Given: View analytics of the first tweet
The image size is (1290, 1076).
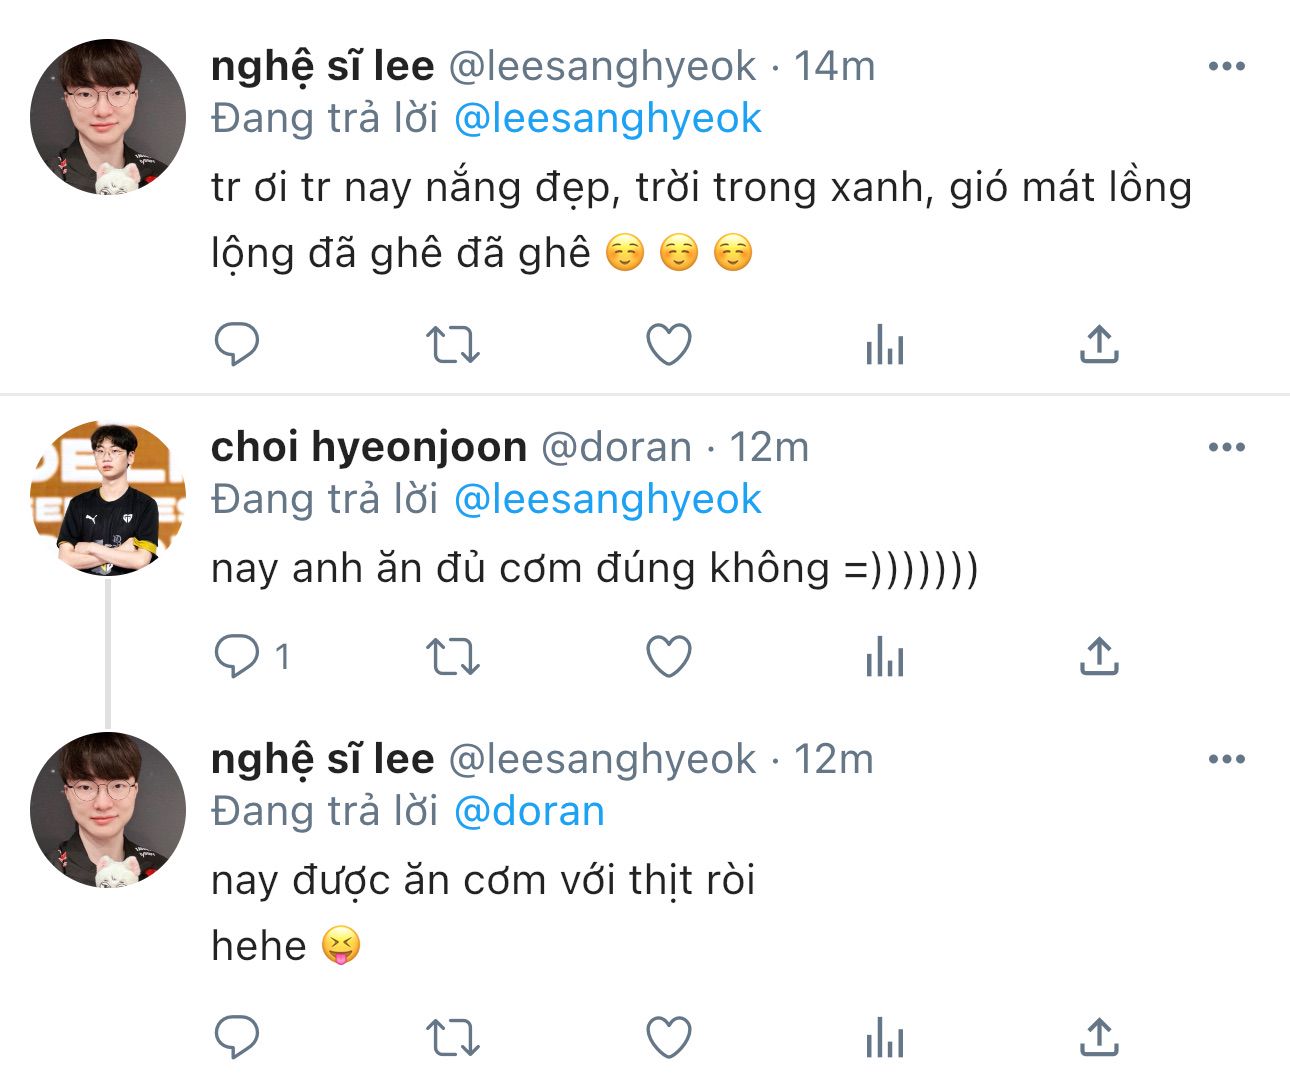Looking at the screenshot, I should pyautogui.click(x=884, y=346).
